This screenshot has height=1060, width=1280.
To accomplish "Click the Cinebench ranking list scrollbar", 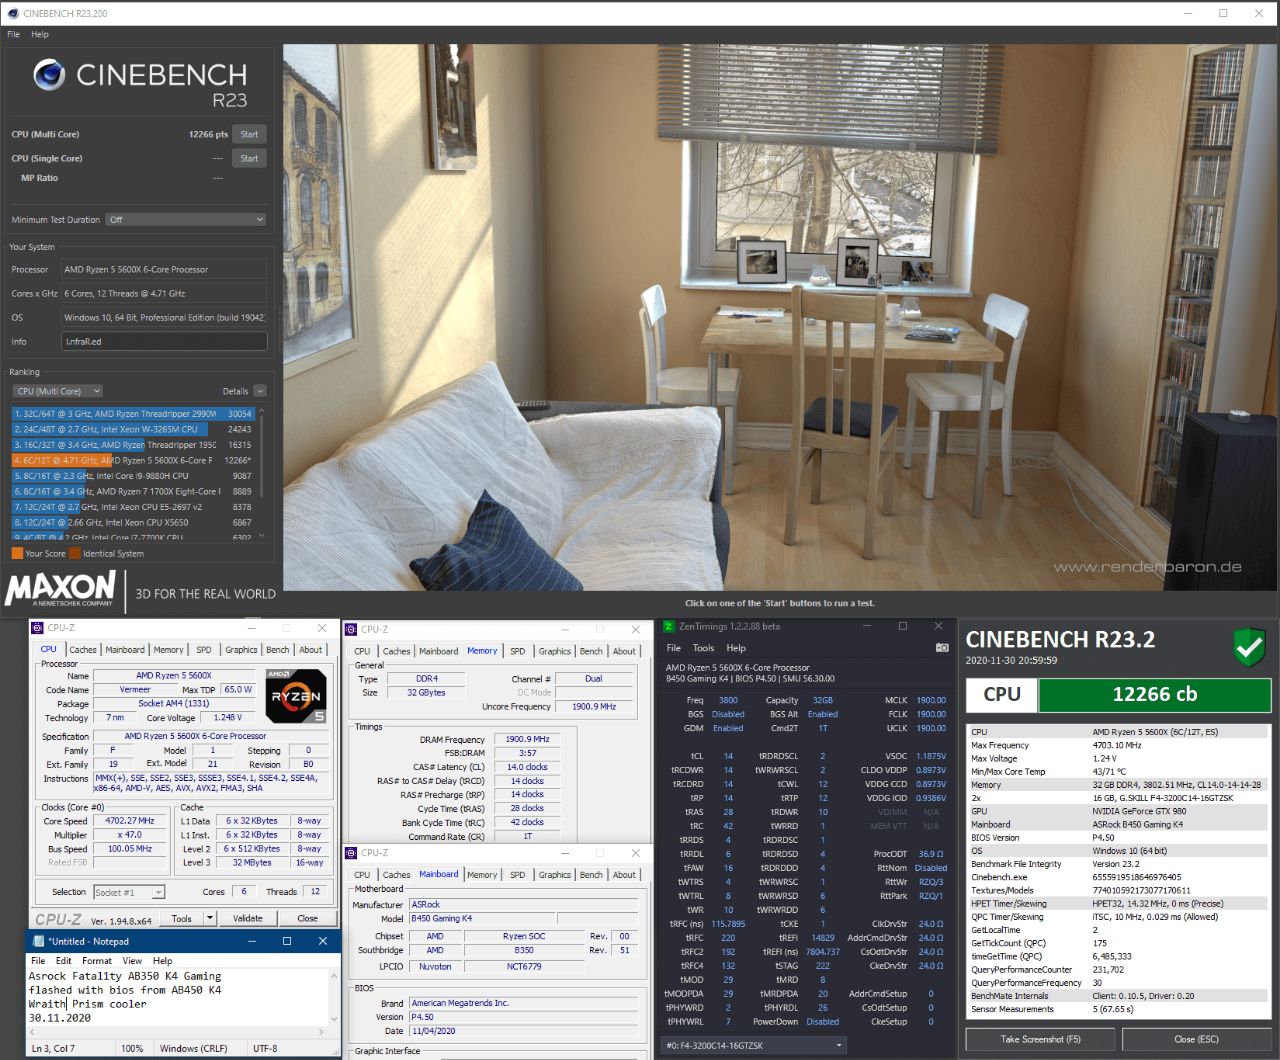I will point(261,455).
